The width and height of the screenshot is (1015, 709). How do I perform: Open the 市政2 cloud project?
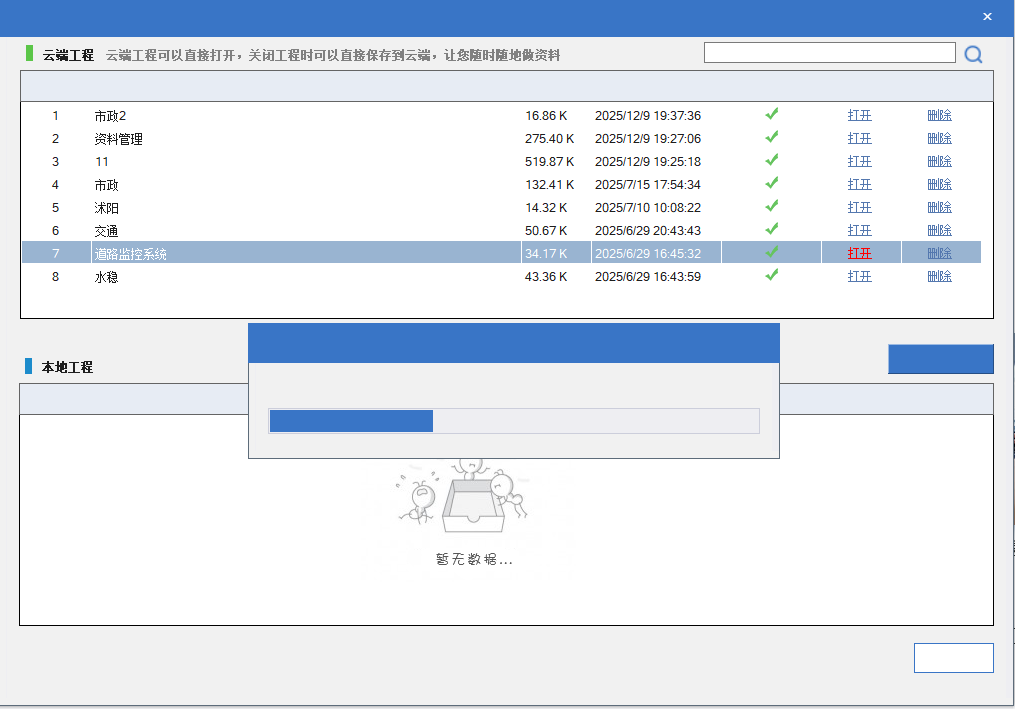(x=859, y=115)
